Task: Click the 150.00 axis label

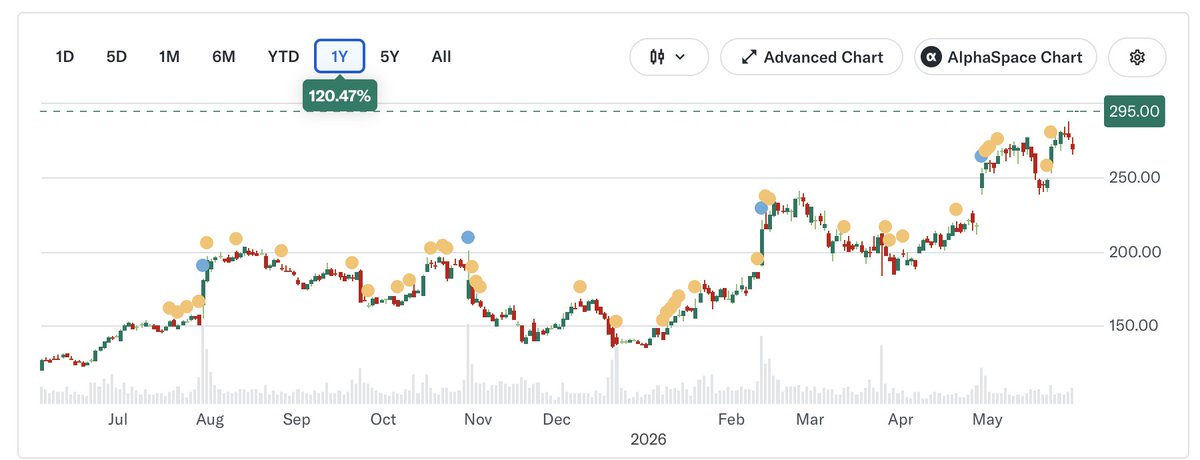Action: pos(1134,326)
